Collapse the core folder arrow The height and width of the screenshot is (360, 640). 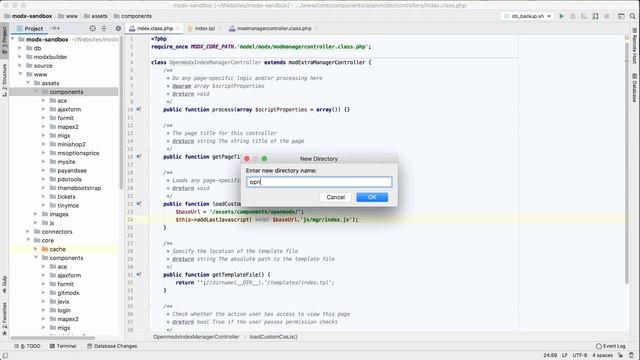[28, 240]
